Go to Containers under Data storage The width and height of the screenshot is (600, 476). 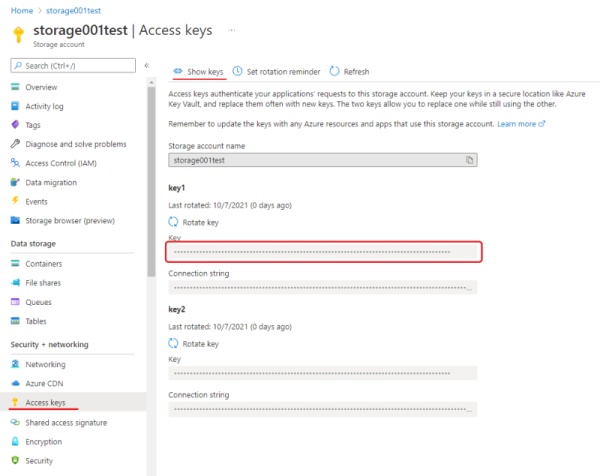click(43, 264)
